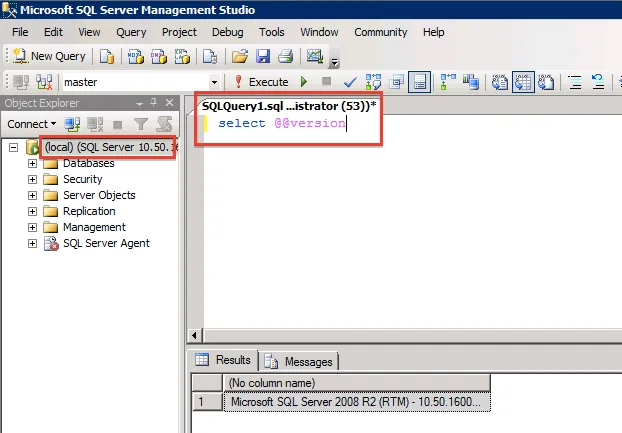Open the Edit menu

[x=53, y=32]
